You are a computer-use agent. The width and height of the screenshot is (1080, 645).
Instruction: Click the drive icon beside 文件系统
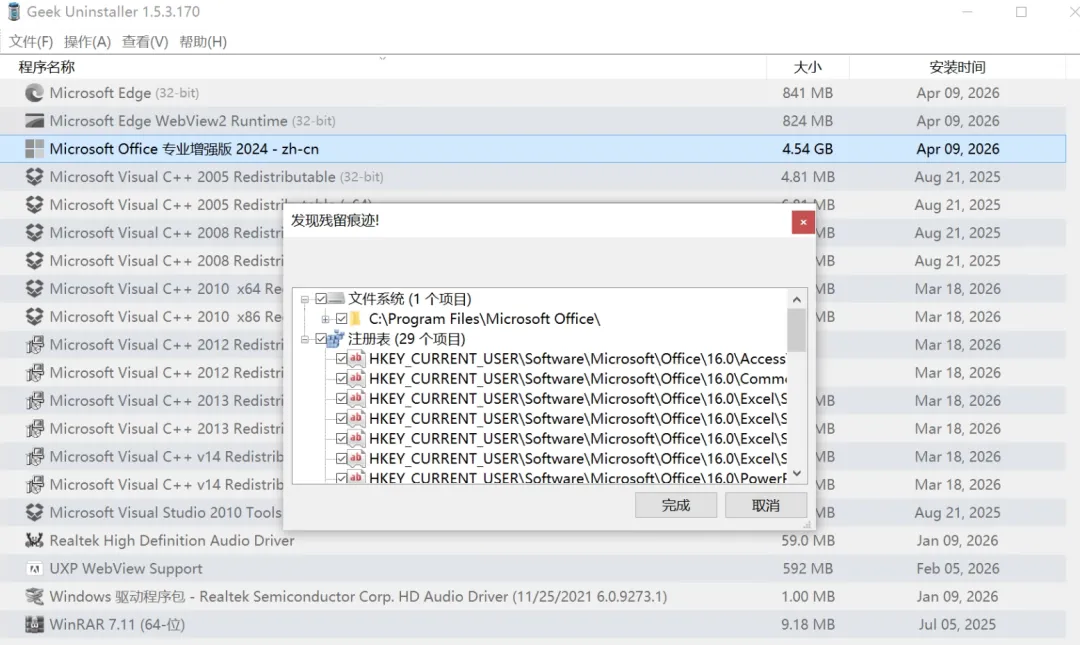pos(337,299)
